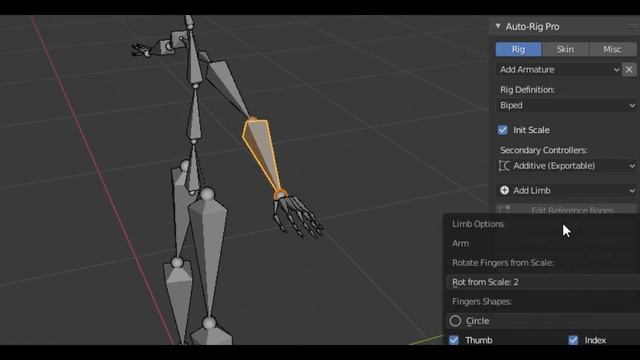The width and height of the screenshot is (640, 360).
Task: Click the plus icon on Add Limb
Action: (504, 190)
